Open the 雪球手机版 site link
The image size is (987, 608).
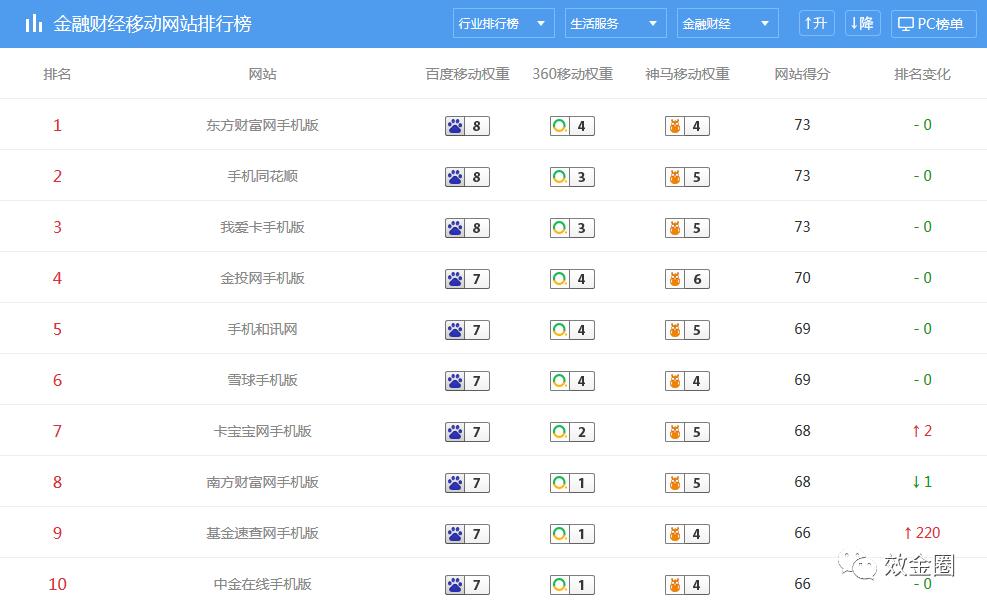point(262,380)
